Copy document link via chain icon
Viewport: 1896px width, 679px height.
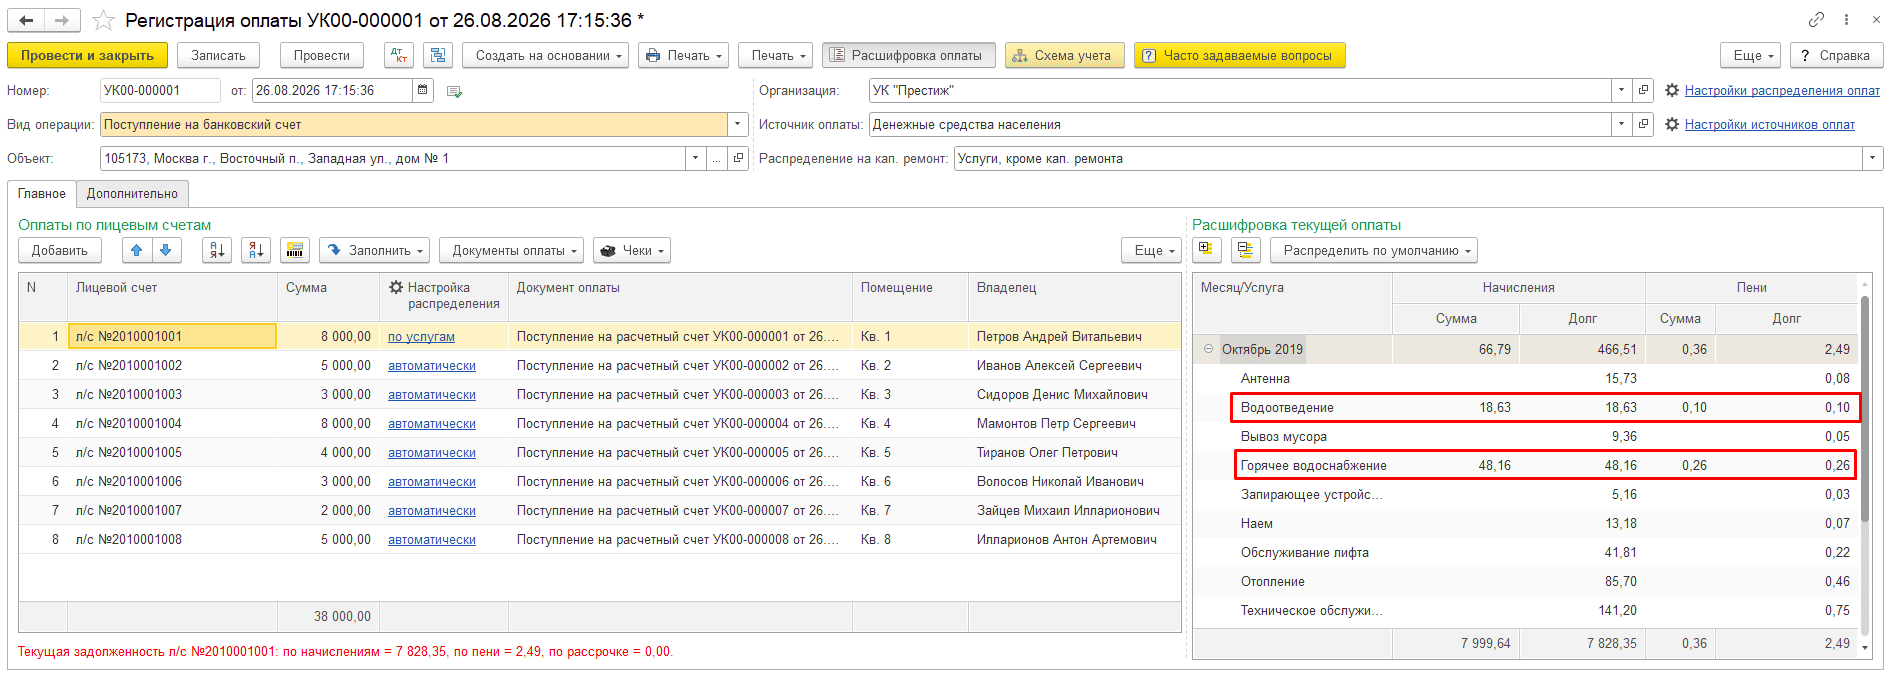1816,19
